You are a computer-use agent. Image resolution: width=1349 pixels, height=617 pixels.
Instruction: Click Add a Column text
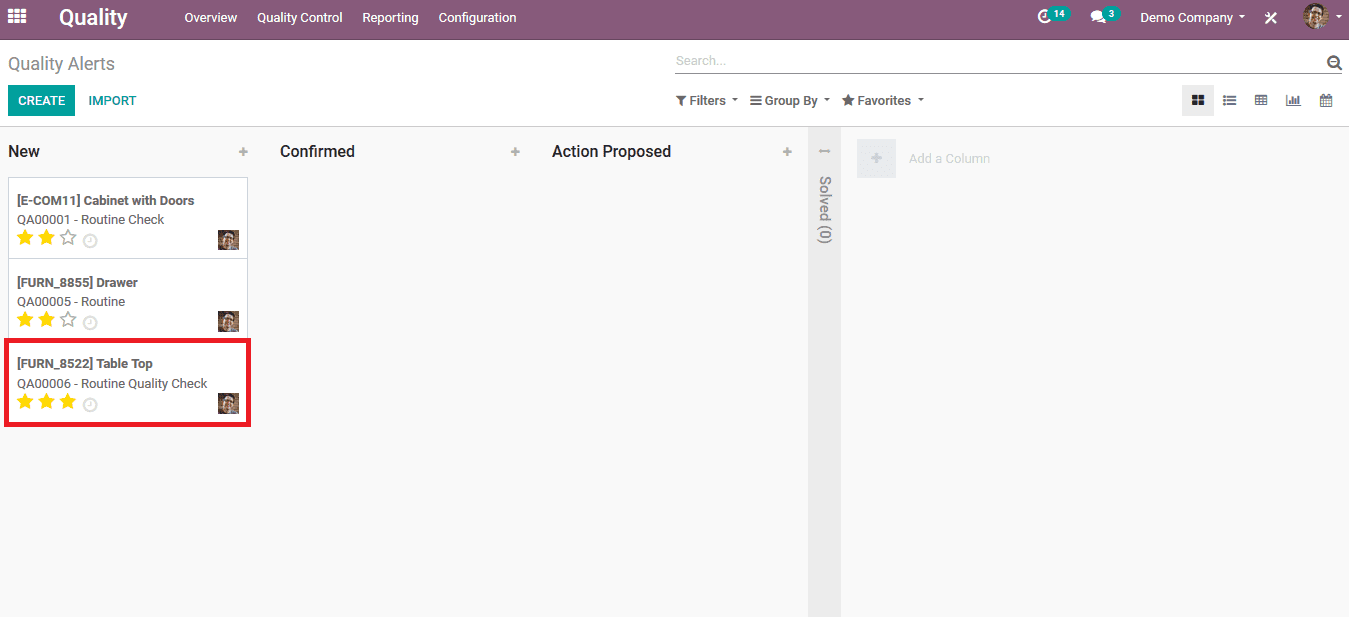(949, 159)
